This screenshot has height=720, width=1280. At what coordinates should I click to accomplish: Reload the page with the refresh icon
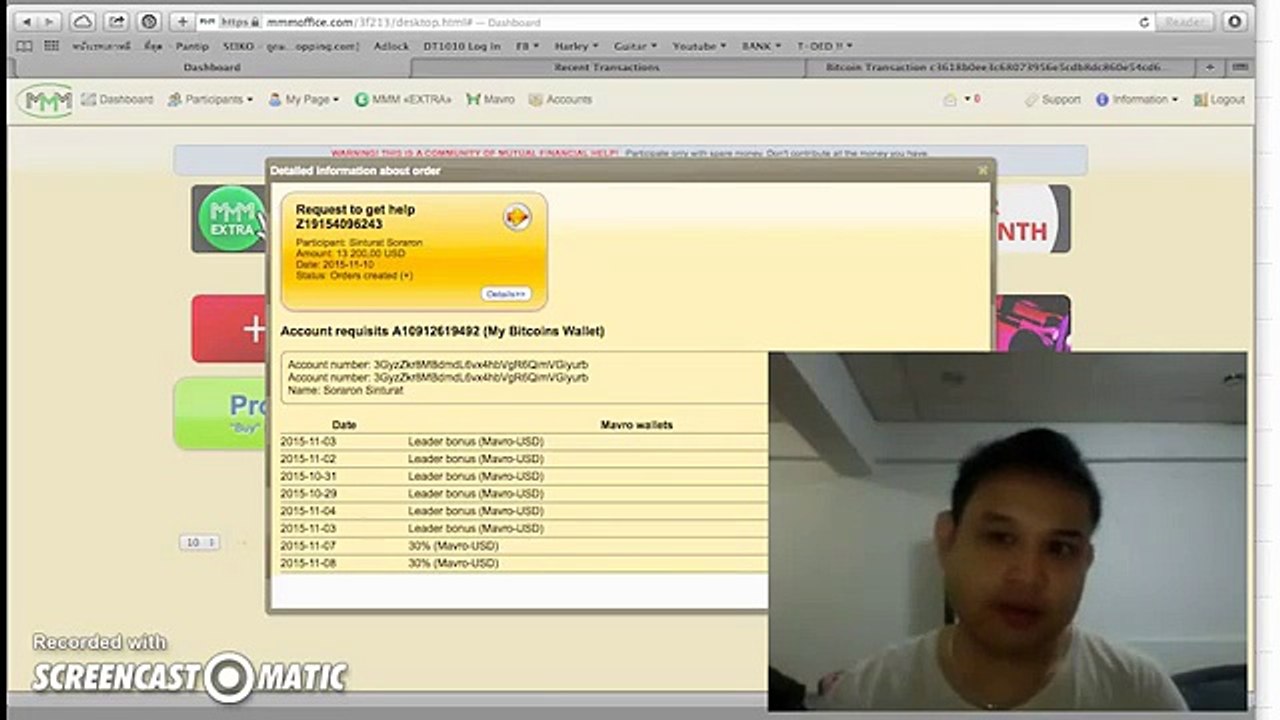pyautogui.click(x=1144, y=21)
